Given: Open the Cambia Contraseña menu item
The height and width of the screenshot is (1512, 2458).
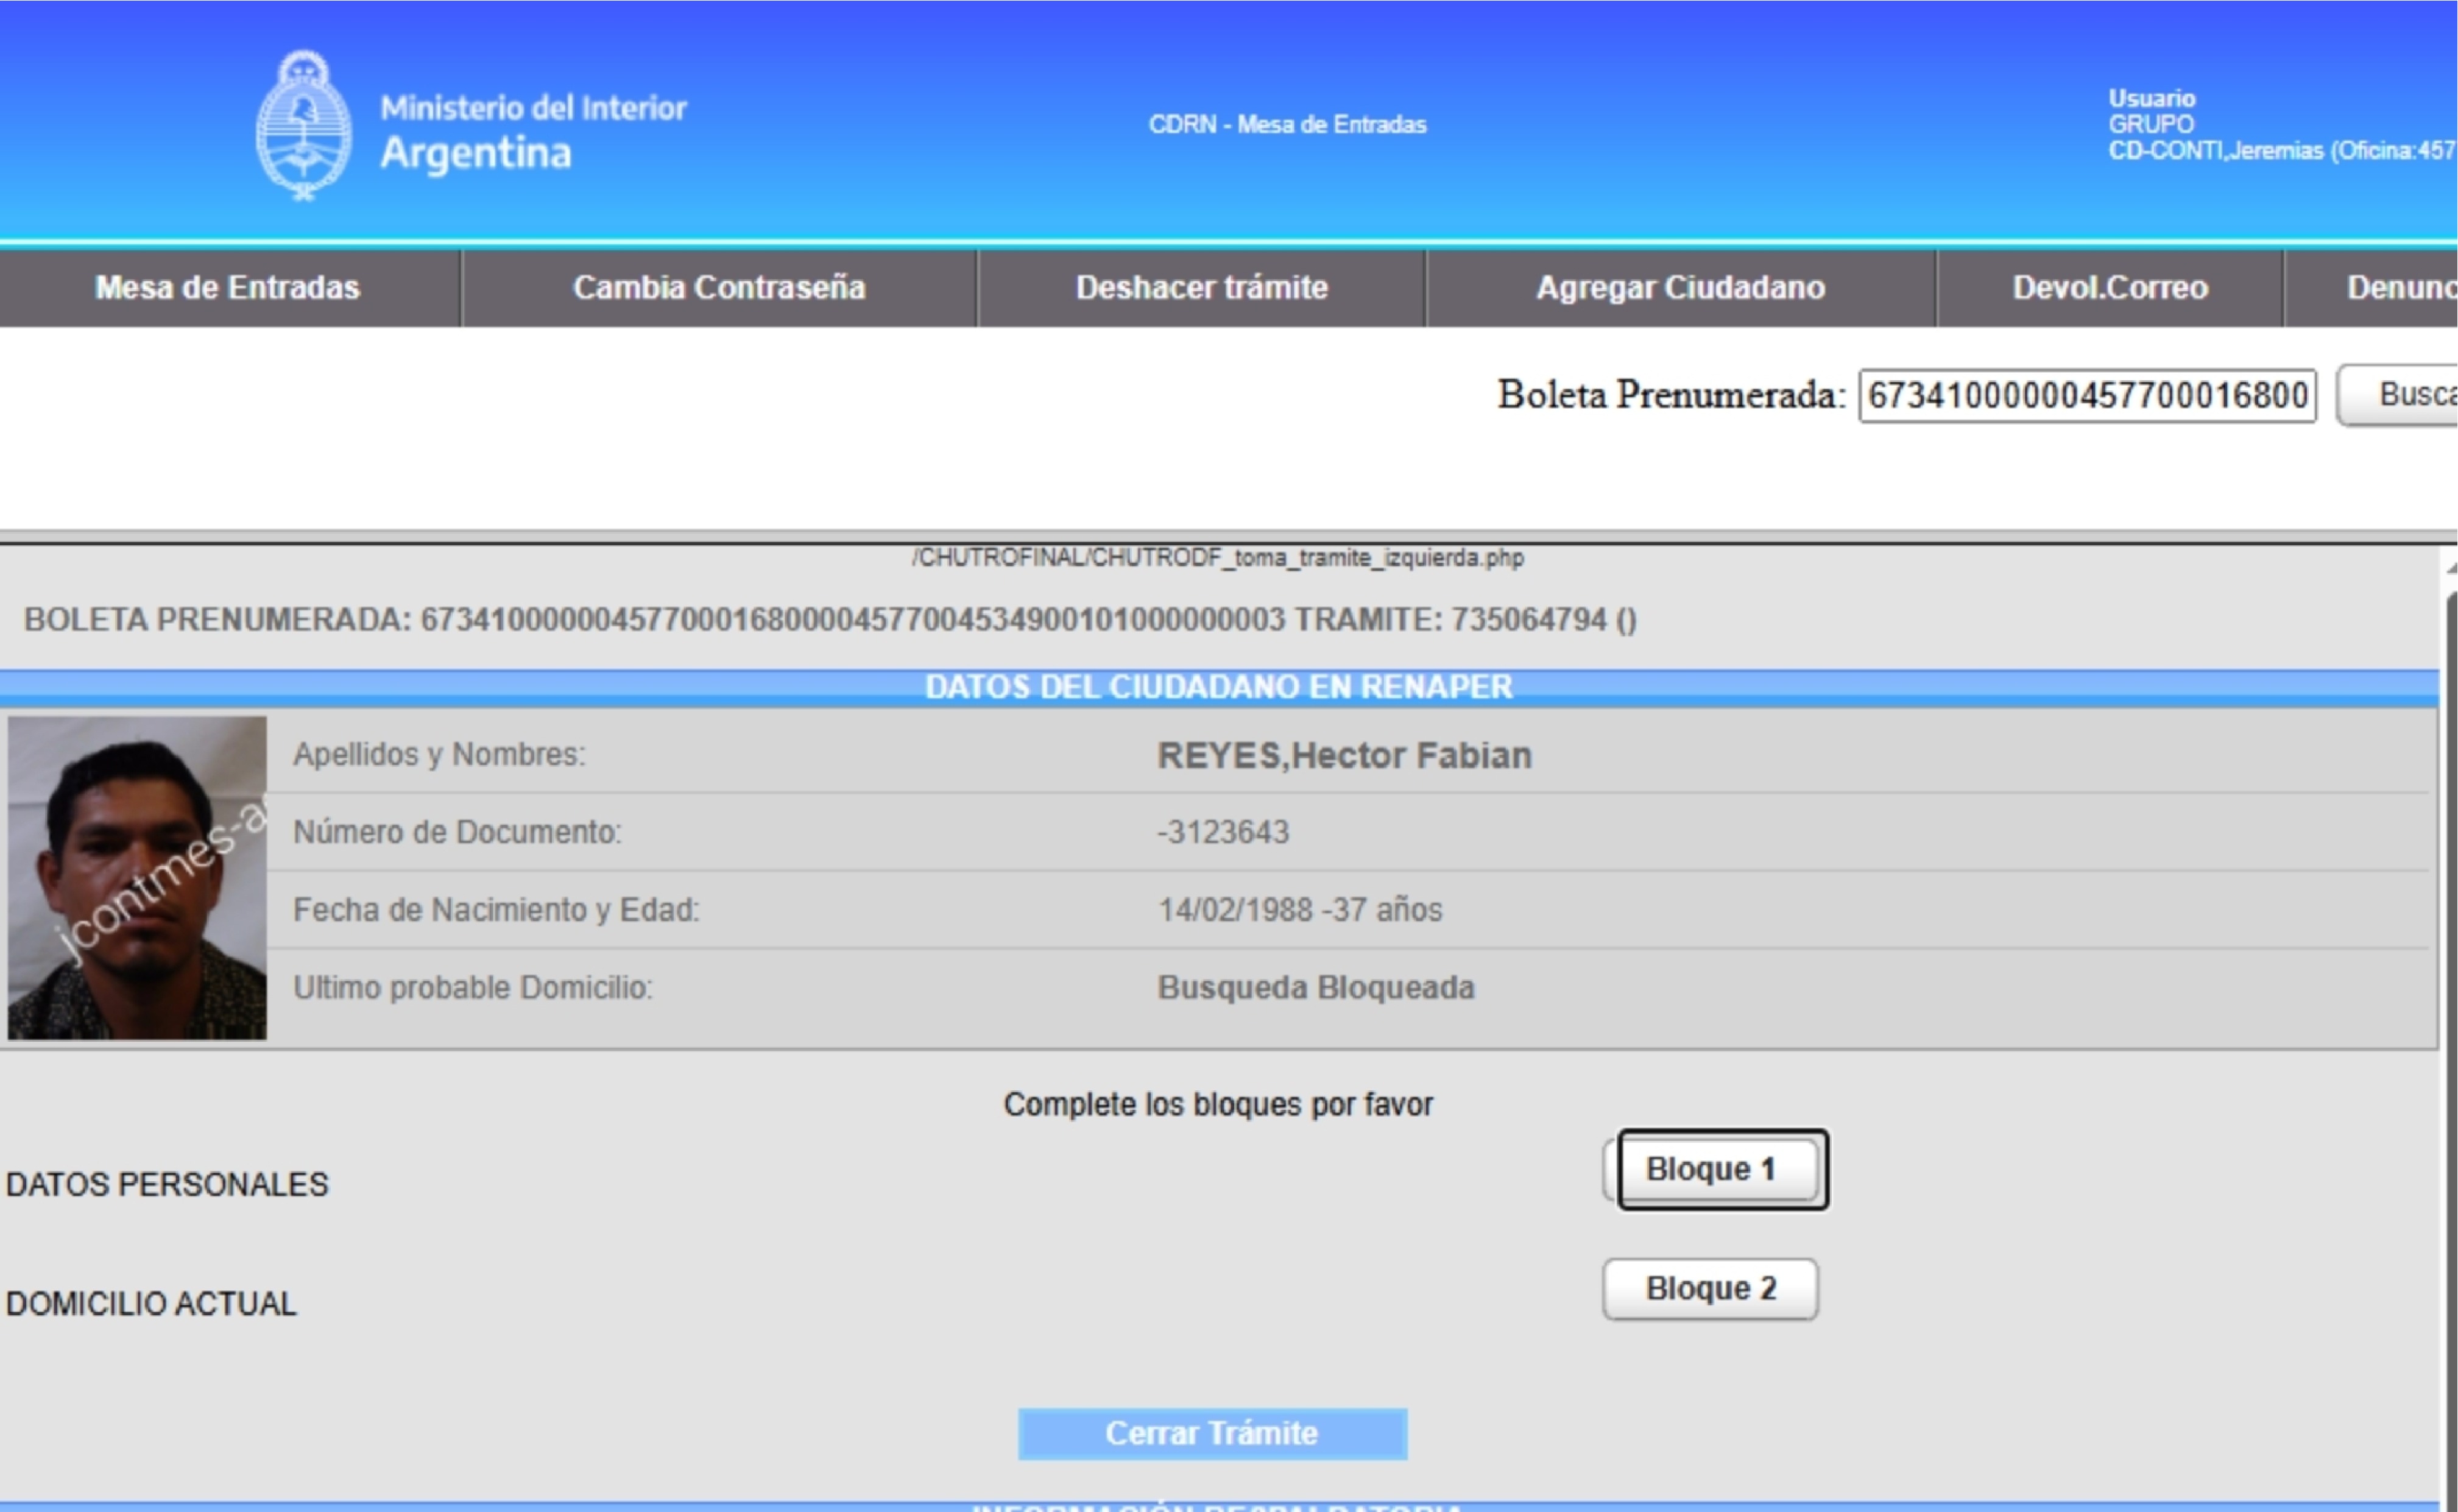Looking at the screenshot, I should coord(718,288).
